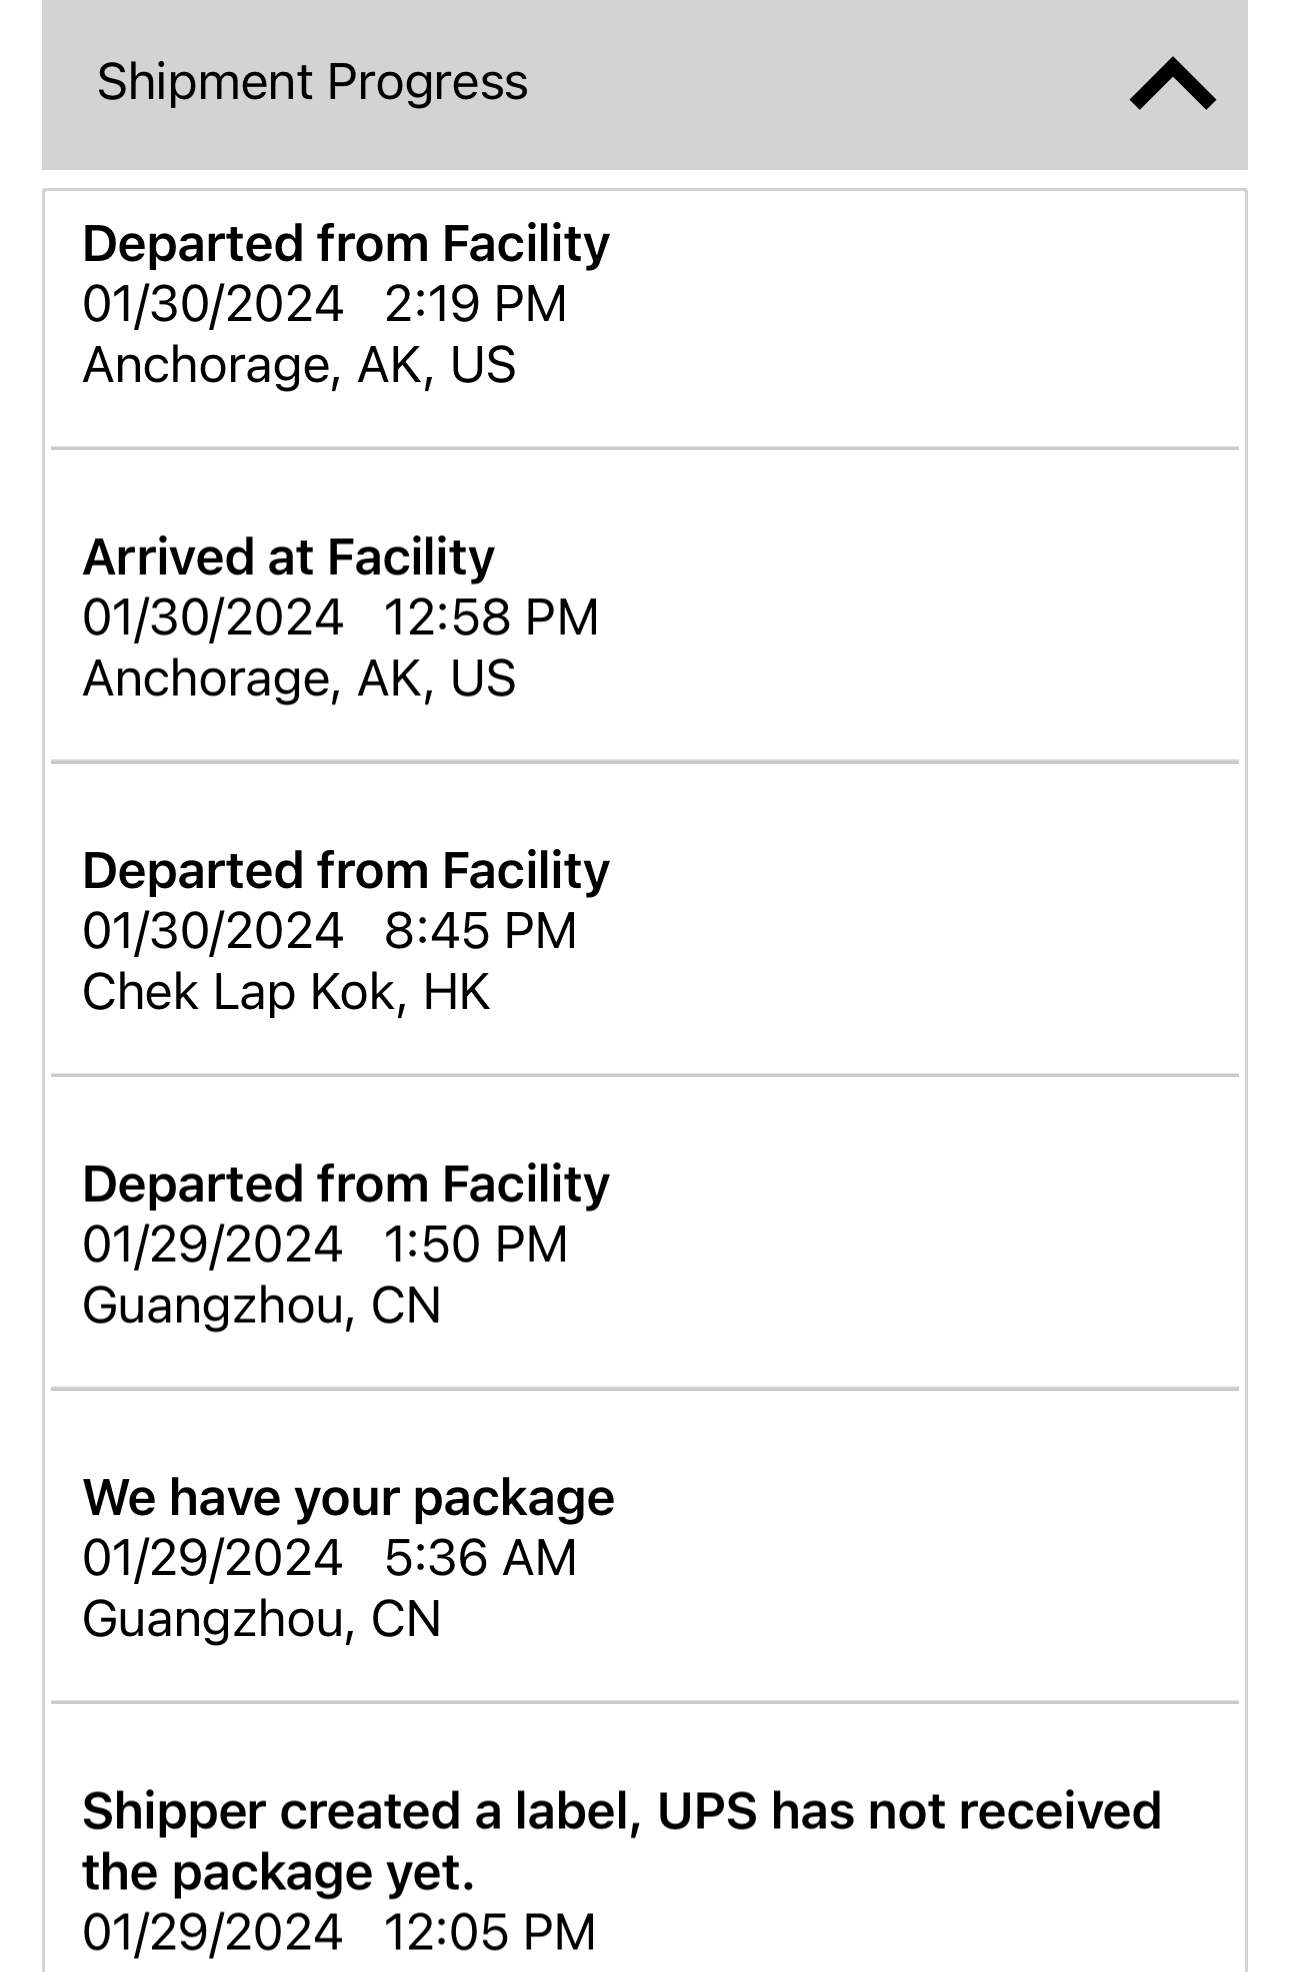Tap the 'Chek Lap Kok, HK' location

pyautogui.click(x=287, y=992)
